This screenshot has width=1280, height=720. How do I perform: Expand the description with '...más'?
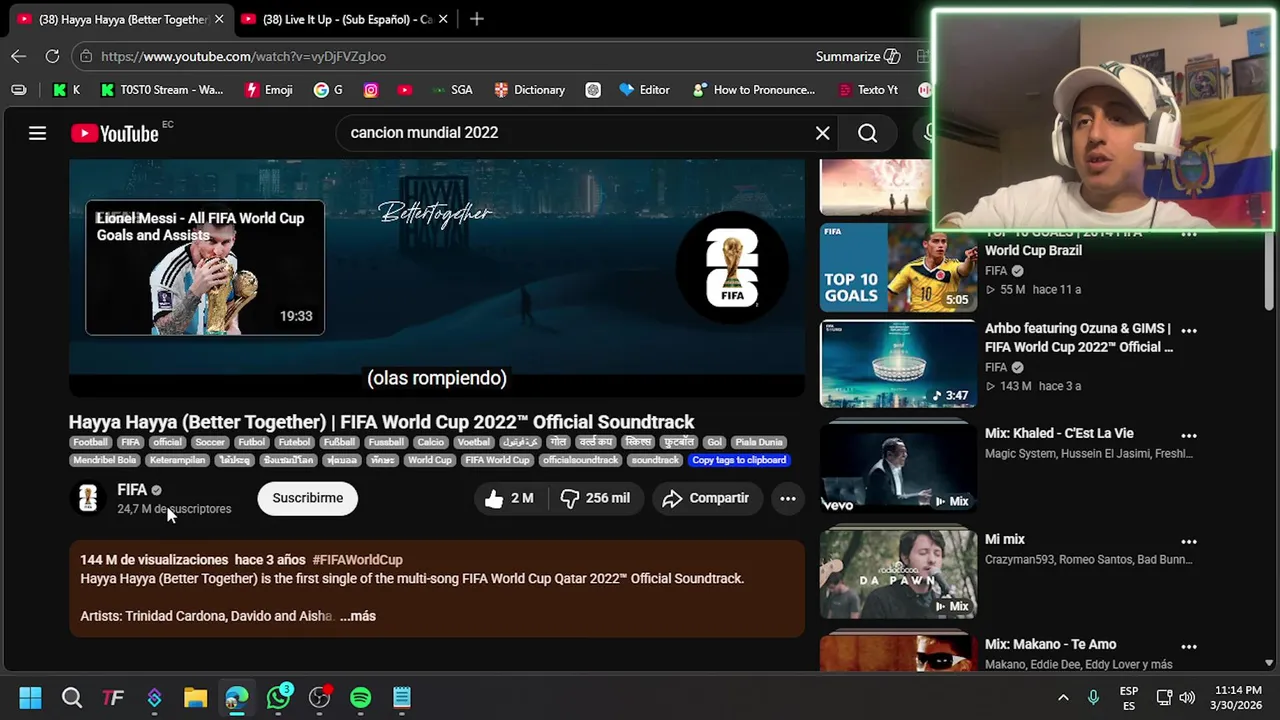(357, 616)
